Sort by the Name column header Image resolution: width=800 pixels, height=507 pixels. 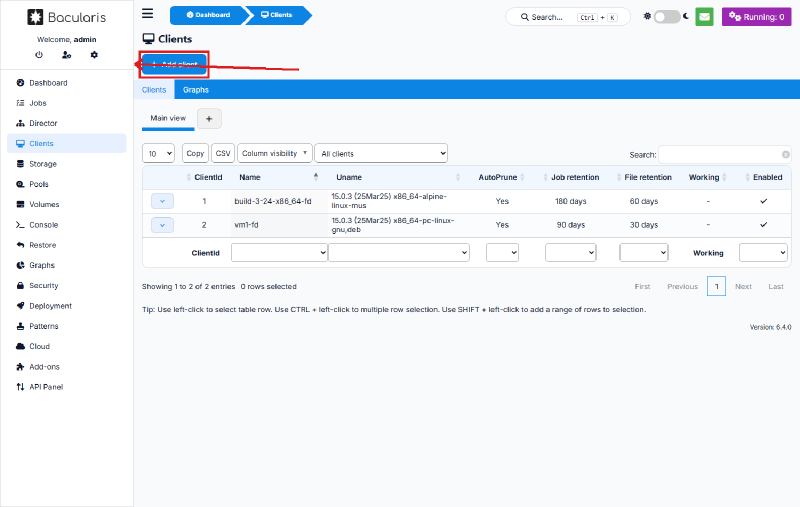[x=279, y=178]
